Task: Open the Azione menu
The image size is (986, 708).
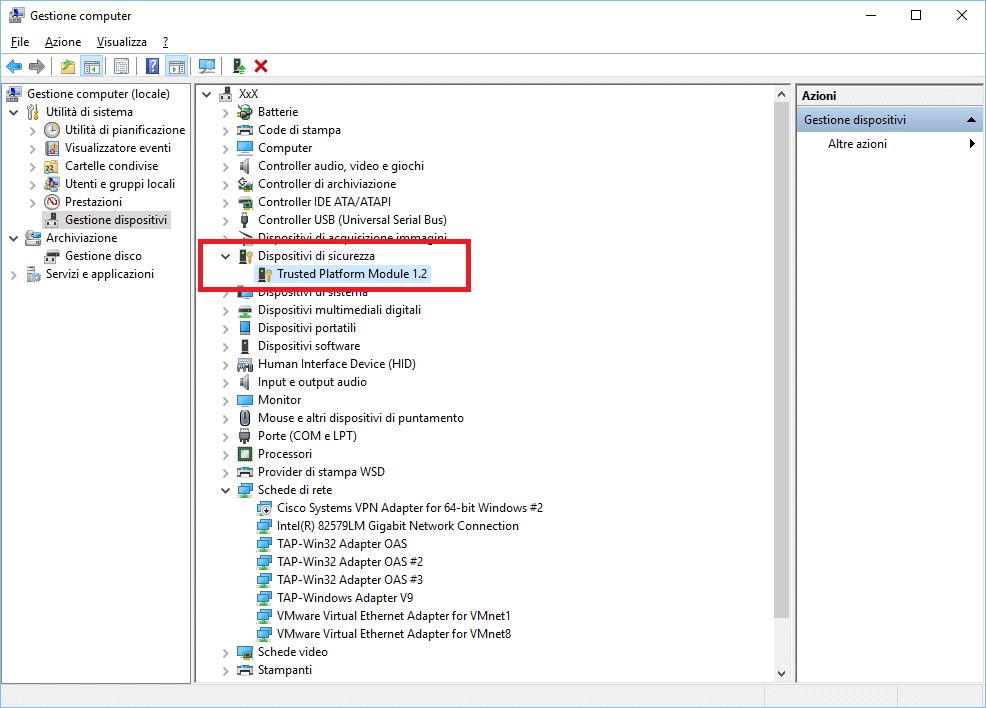Action: pyautogui.click(x=63, y=41)
